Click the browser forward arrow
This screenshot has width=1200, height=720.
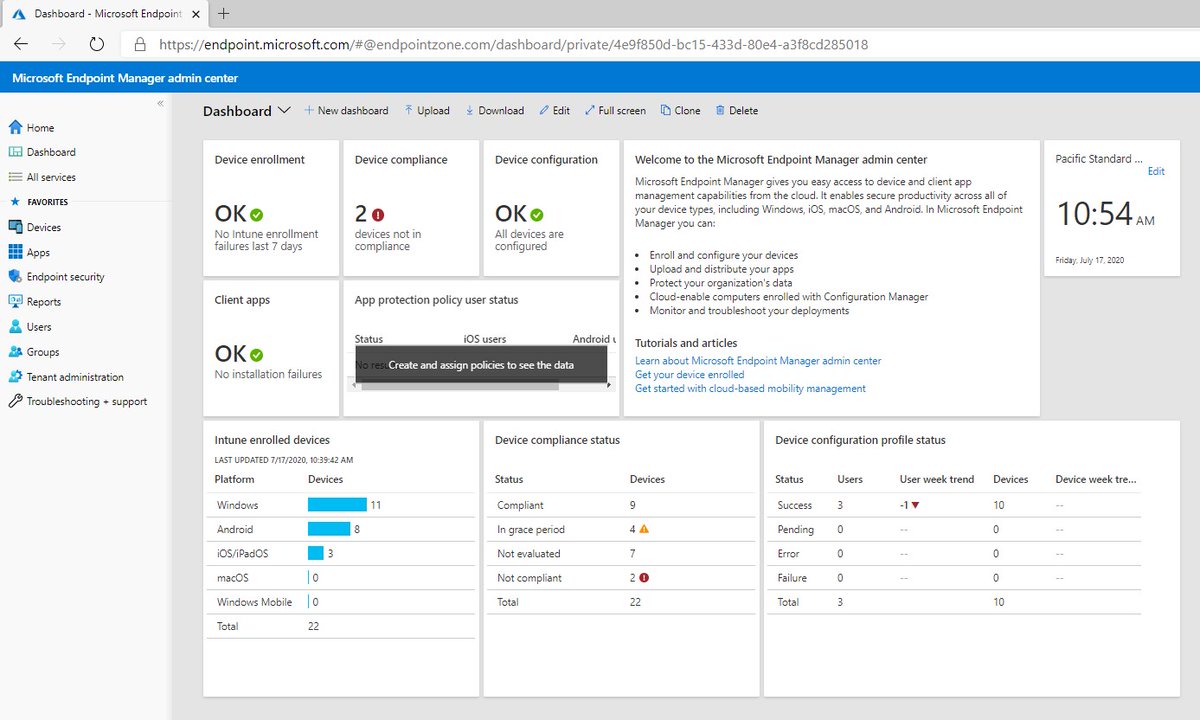pyautogui.click(x=59, y=44)
